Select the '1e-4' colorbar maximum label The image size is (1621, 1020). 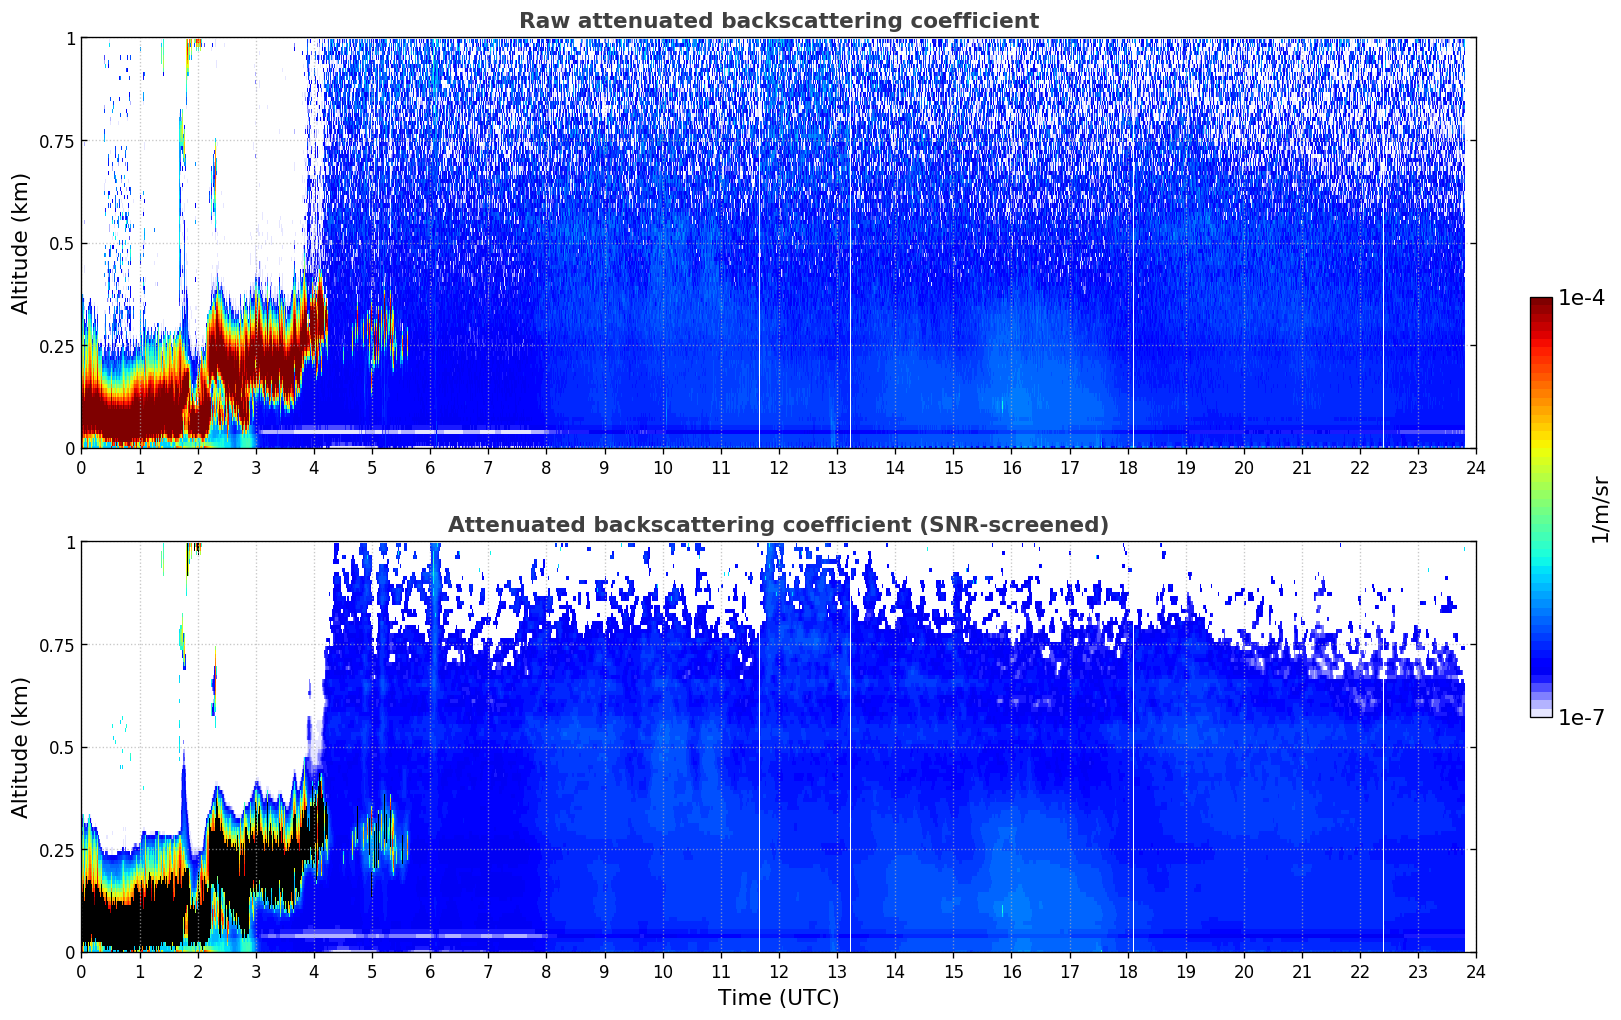[1581, 299]
